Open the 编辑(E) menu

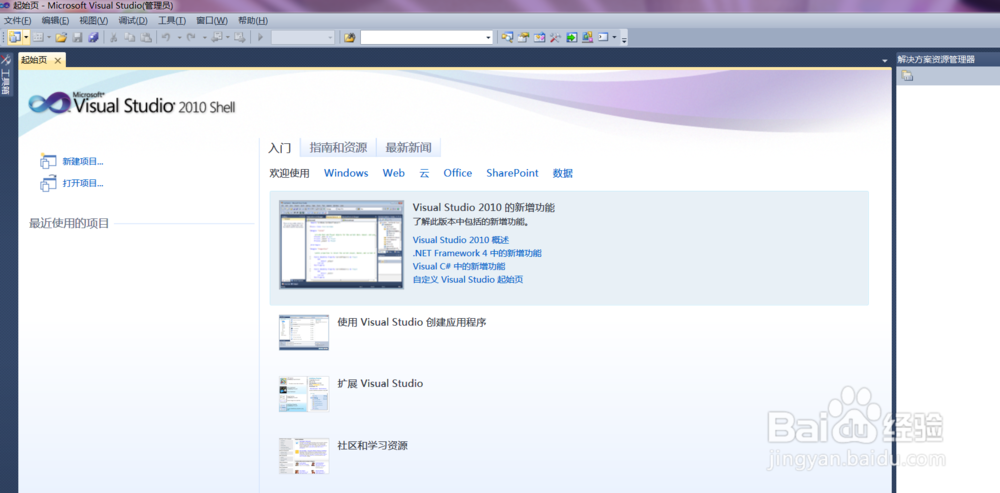(55, 20)
